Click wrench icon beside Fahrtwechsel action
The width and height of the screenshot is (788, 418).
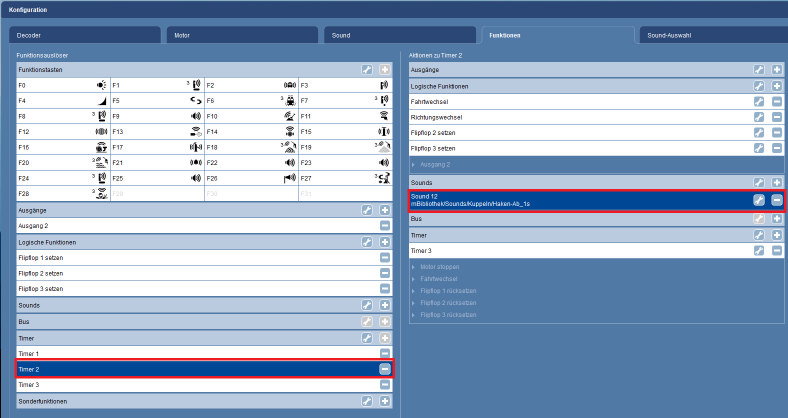point(759,102)
